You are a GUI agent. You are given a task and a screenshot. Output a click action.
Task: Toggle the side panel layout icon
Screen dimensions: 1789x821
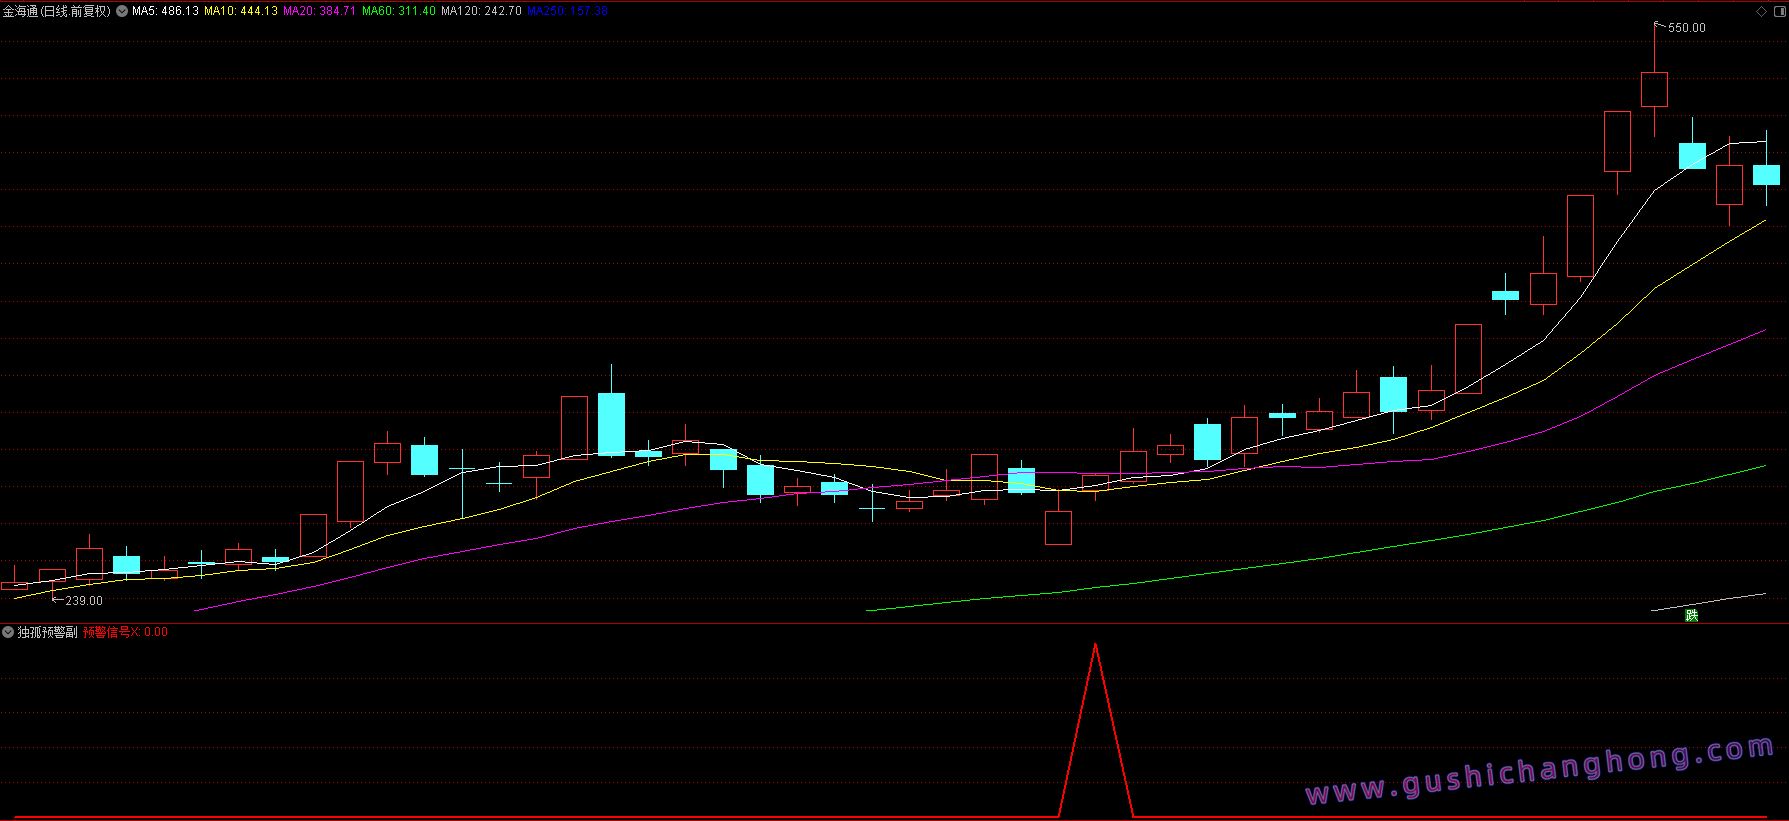(1779, 11)
